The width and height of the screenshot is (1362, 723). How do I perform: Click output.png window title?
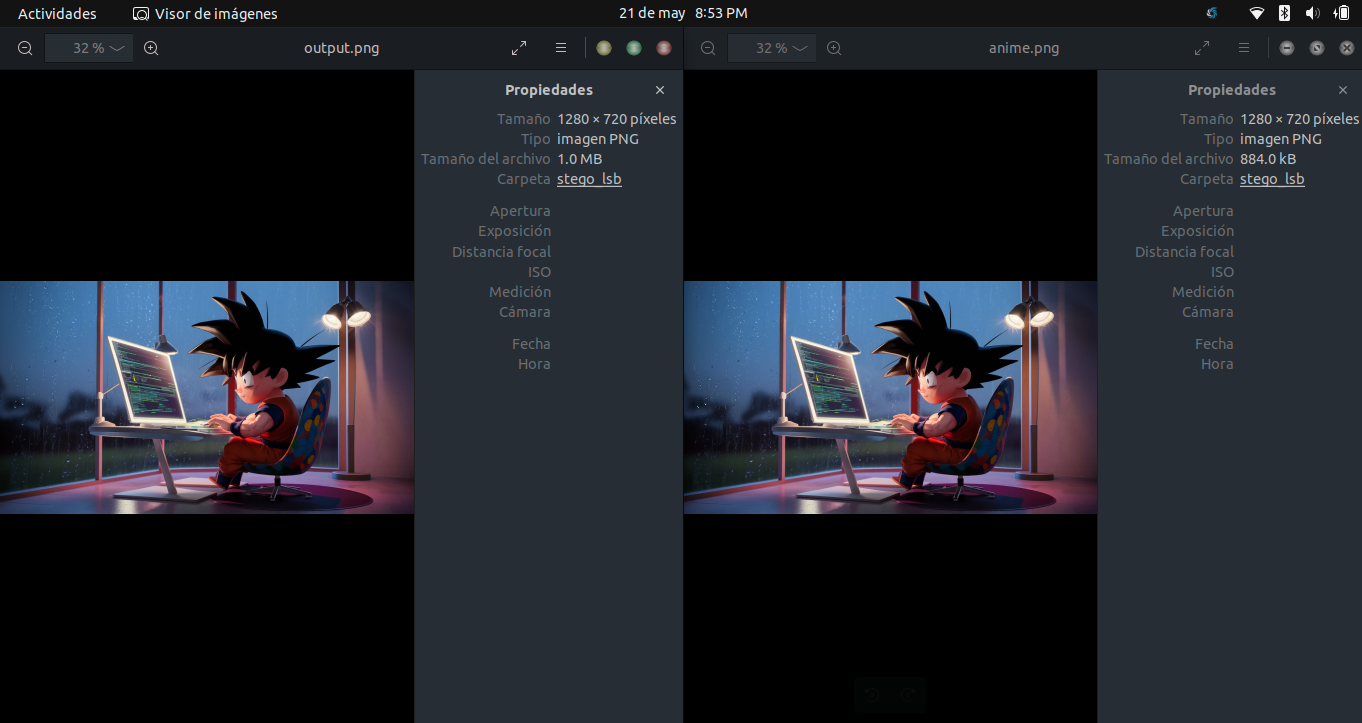pos(342,48)
